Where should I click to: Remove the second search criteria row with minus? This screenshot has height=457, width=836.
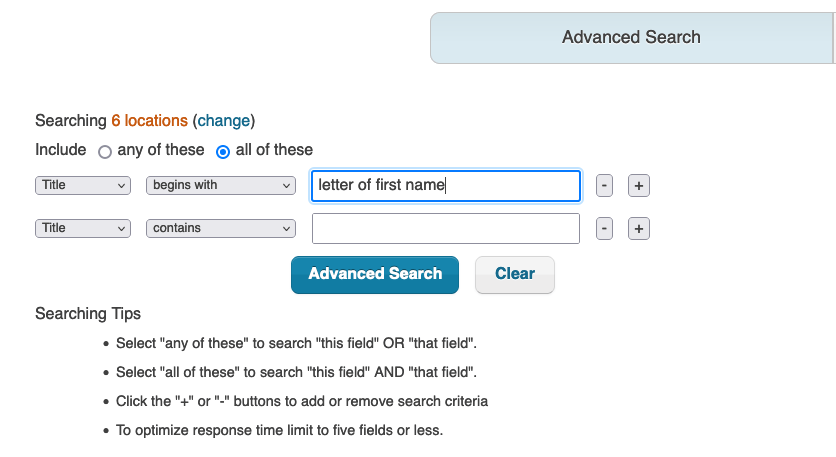604,229
